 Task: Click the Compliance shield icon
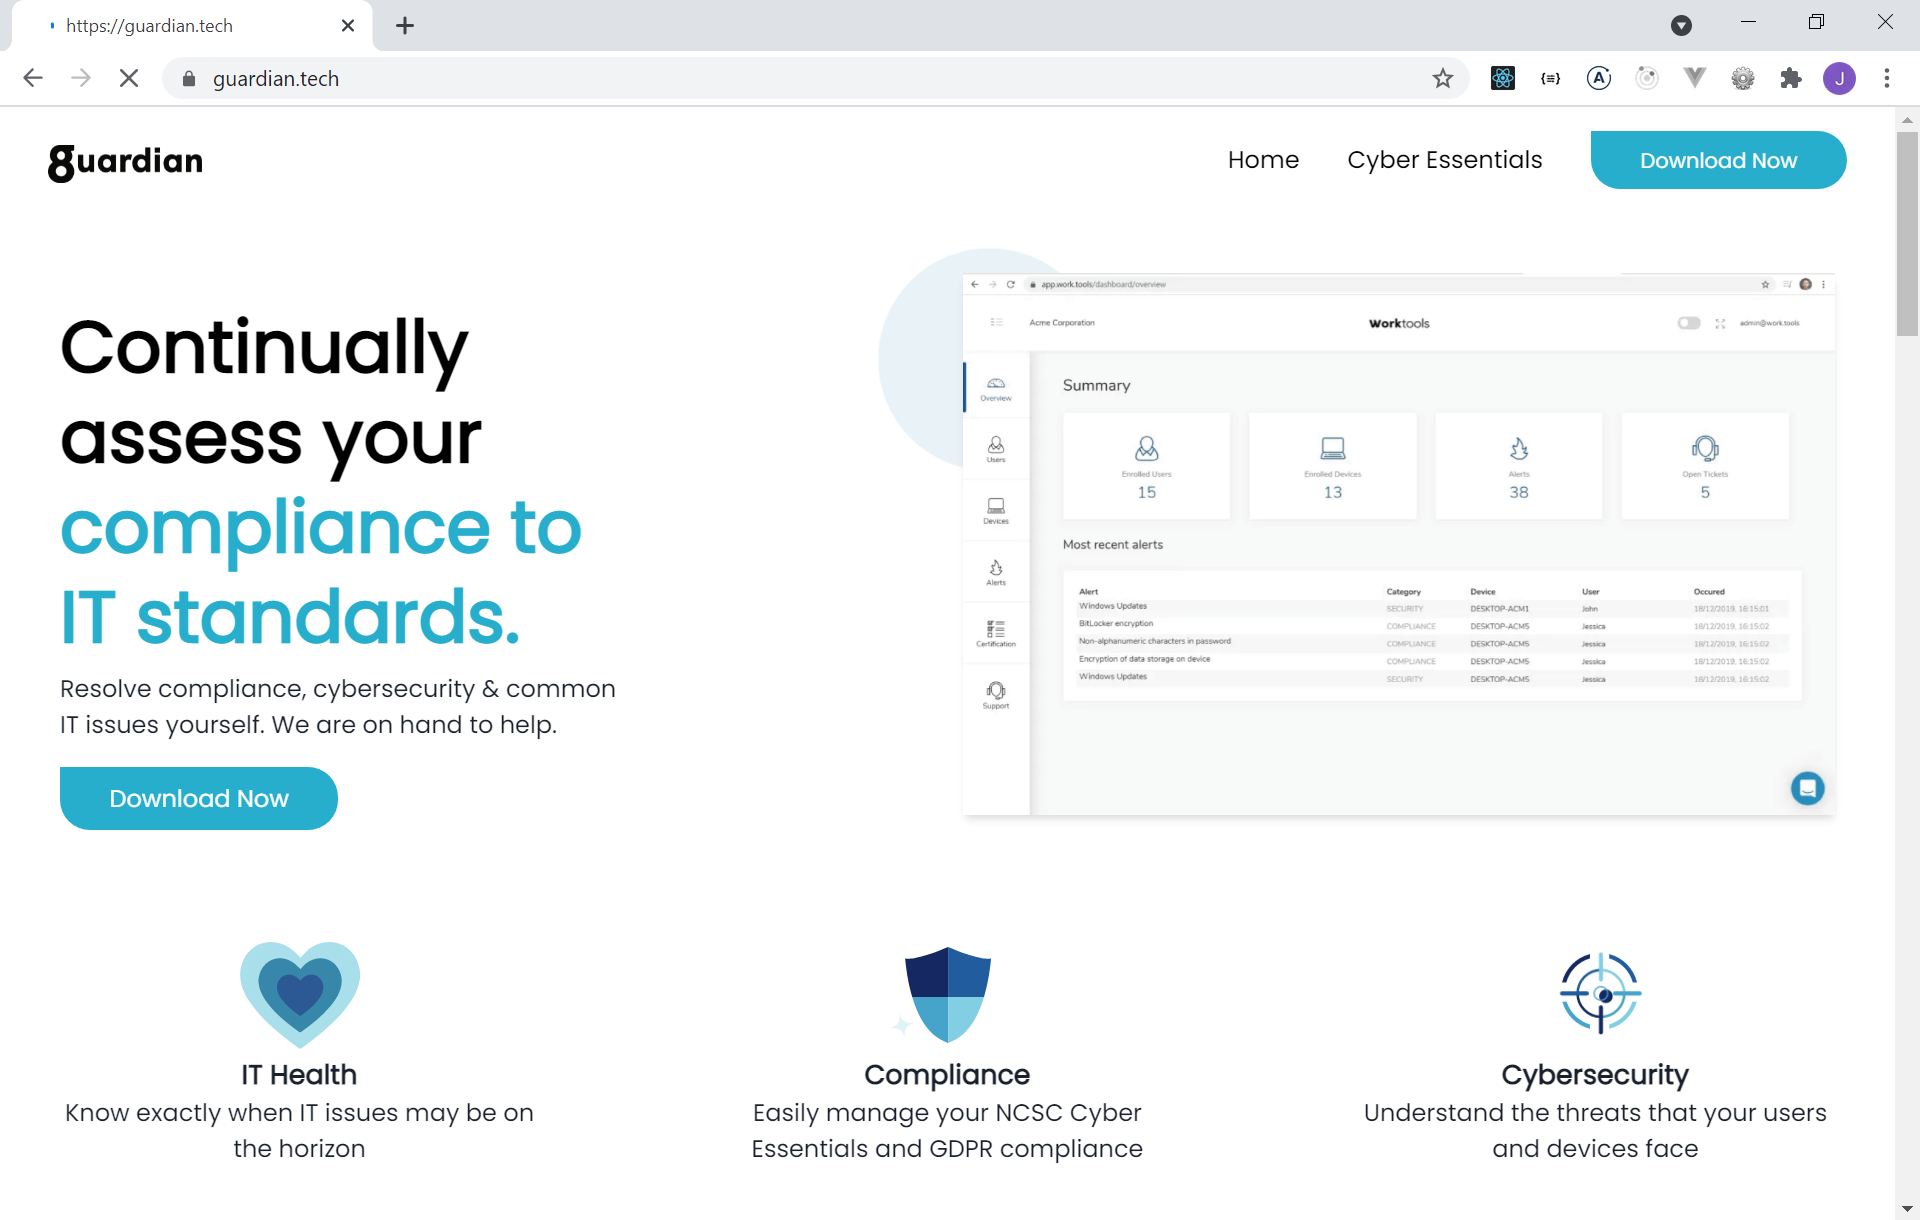point(947,993)
